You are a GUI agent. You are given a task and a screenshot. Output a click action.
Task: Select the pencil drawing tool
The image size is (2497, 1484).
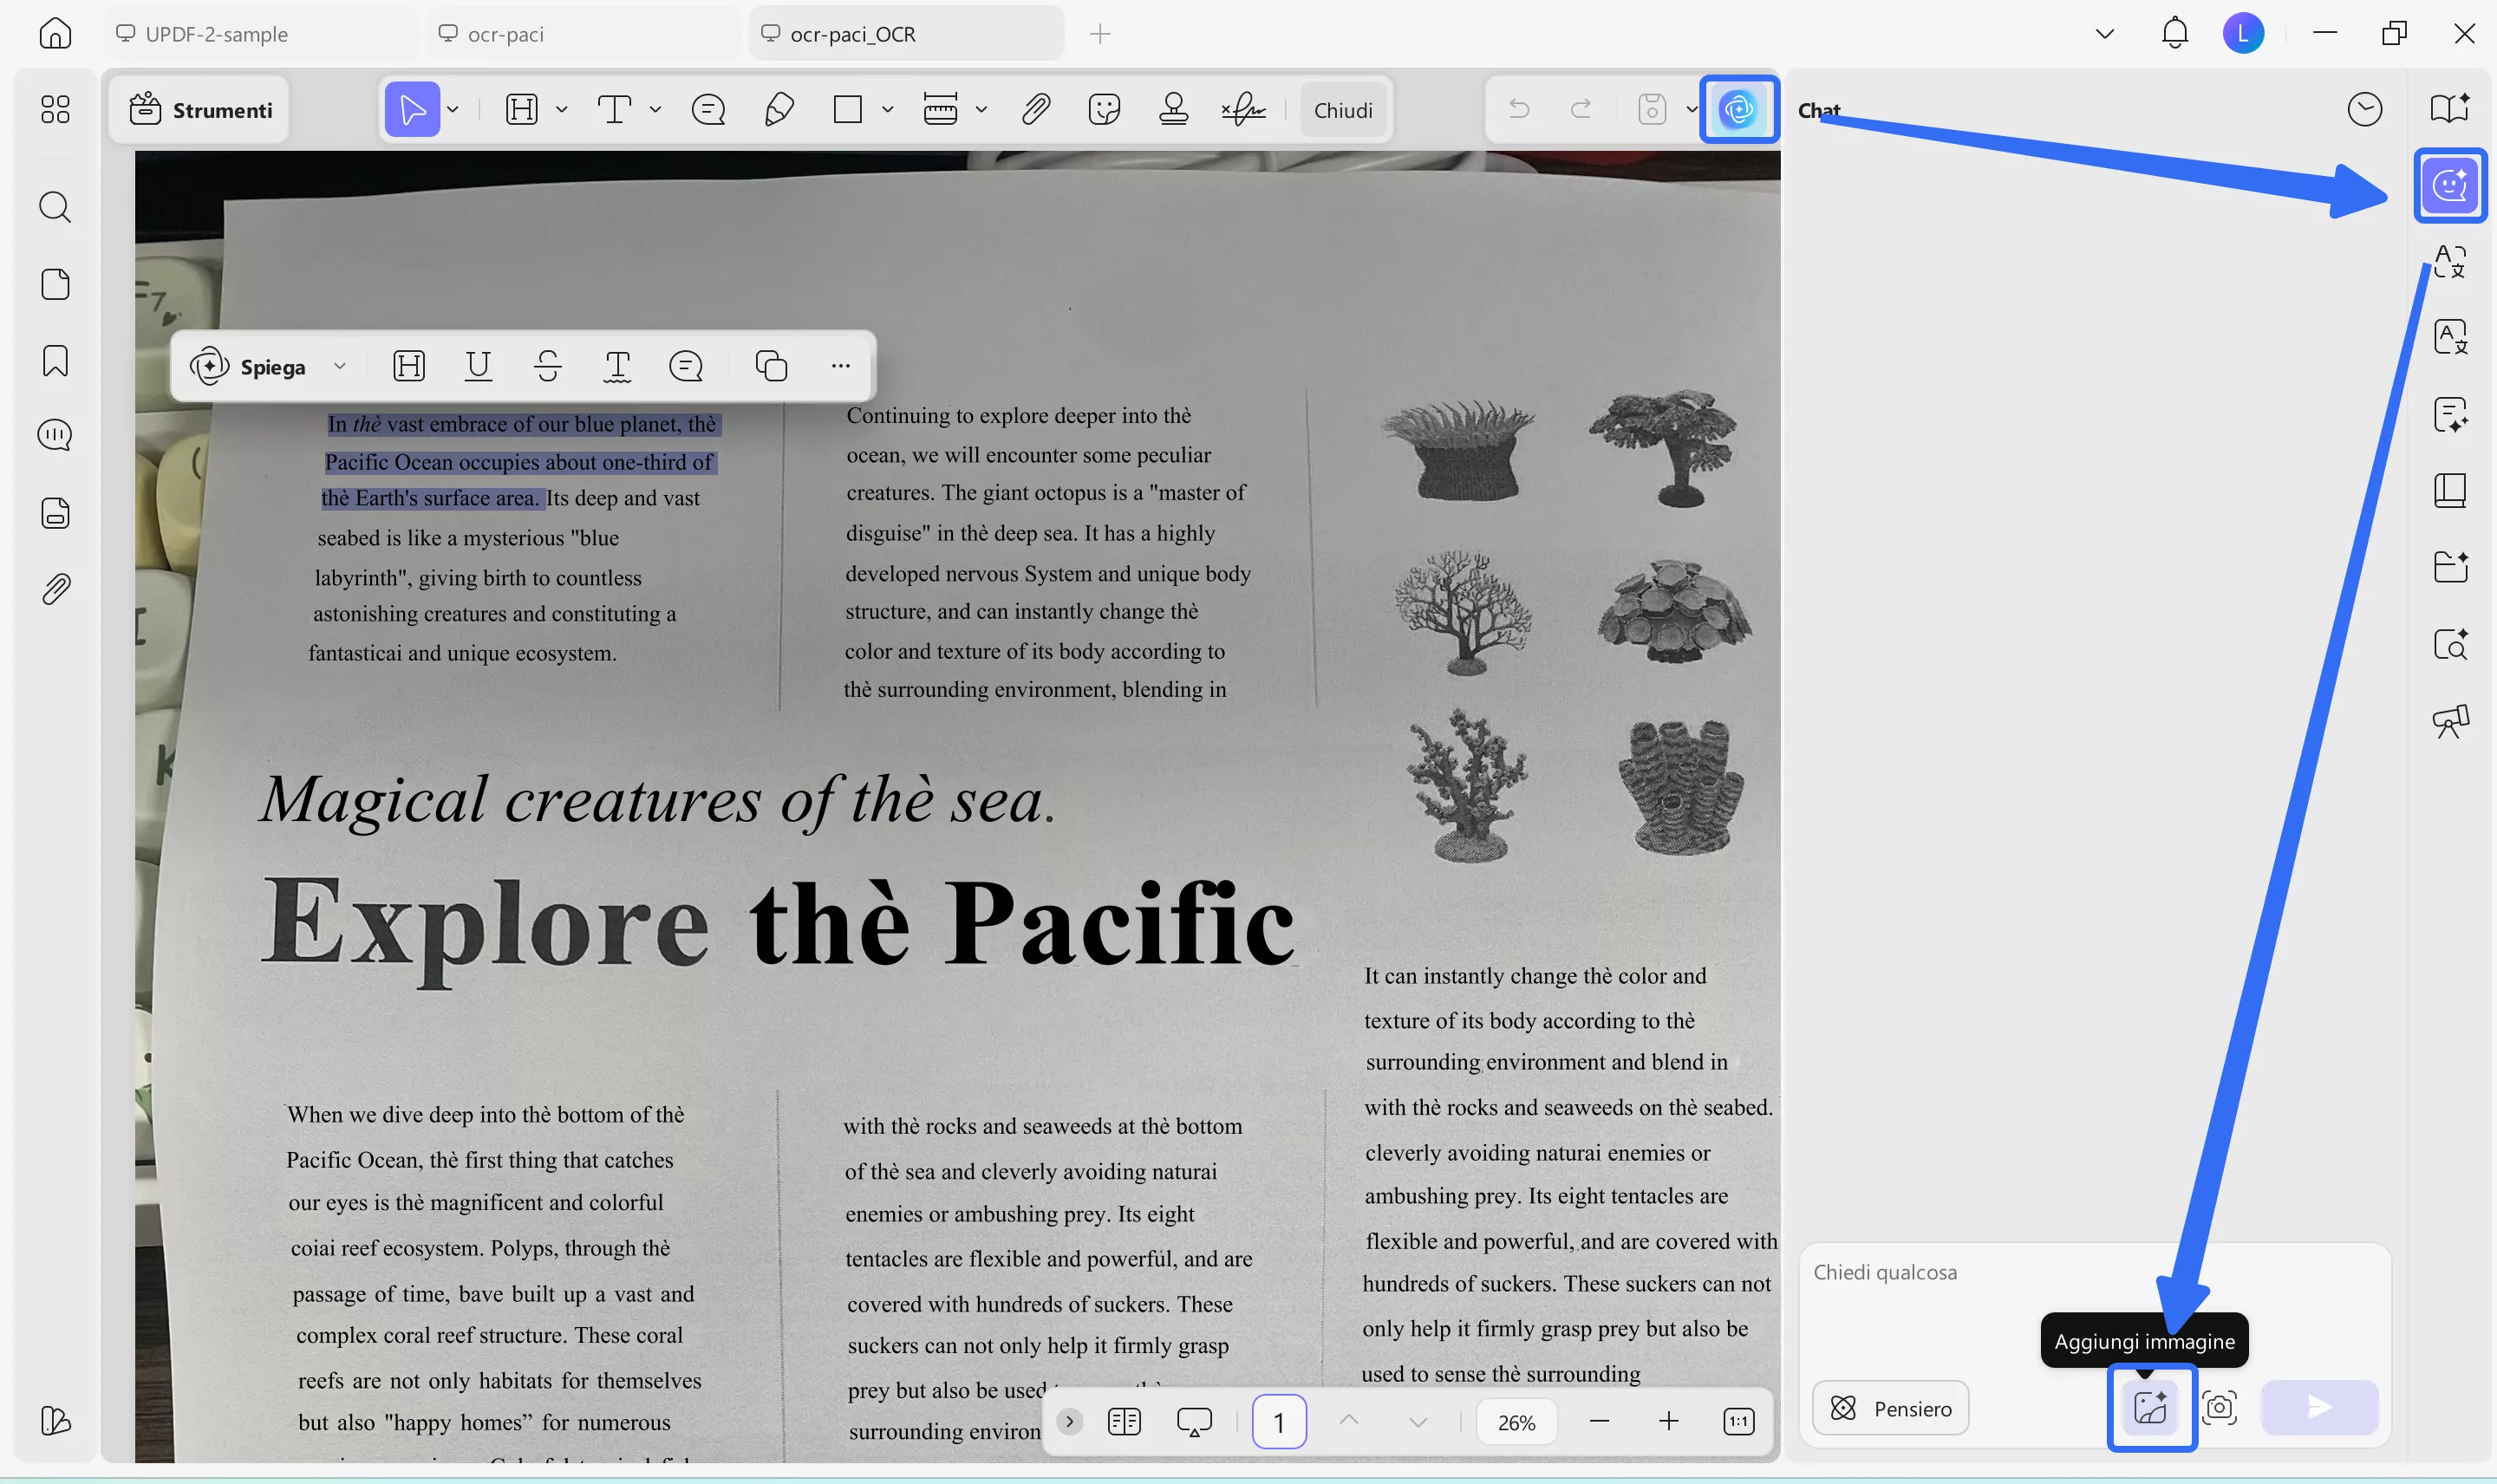pos(779,109)
